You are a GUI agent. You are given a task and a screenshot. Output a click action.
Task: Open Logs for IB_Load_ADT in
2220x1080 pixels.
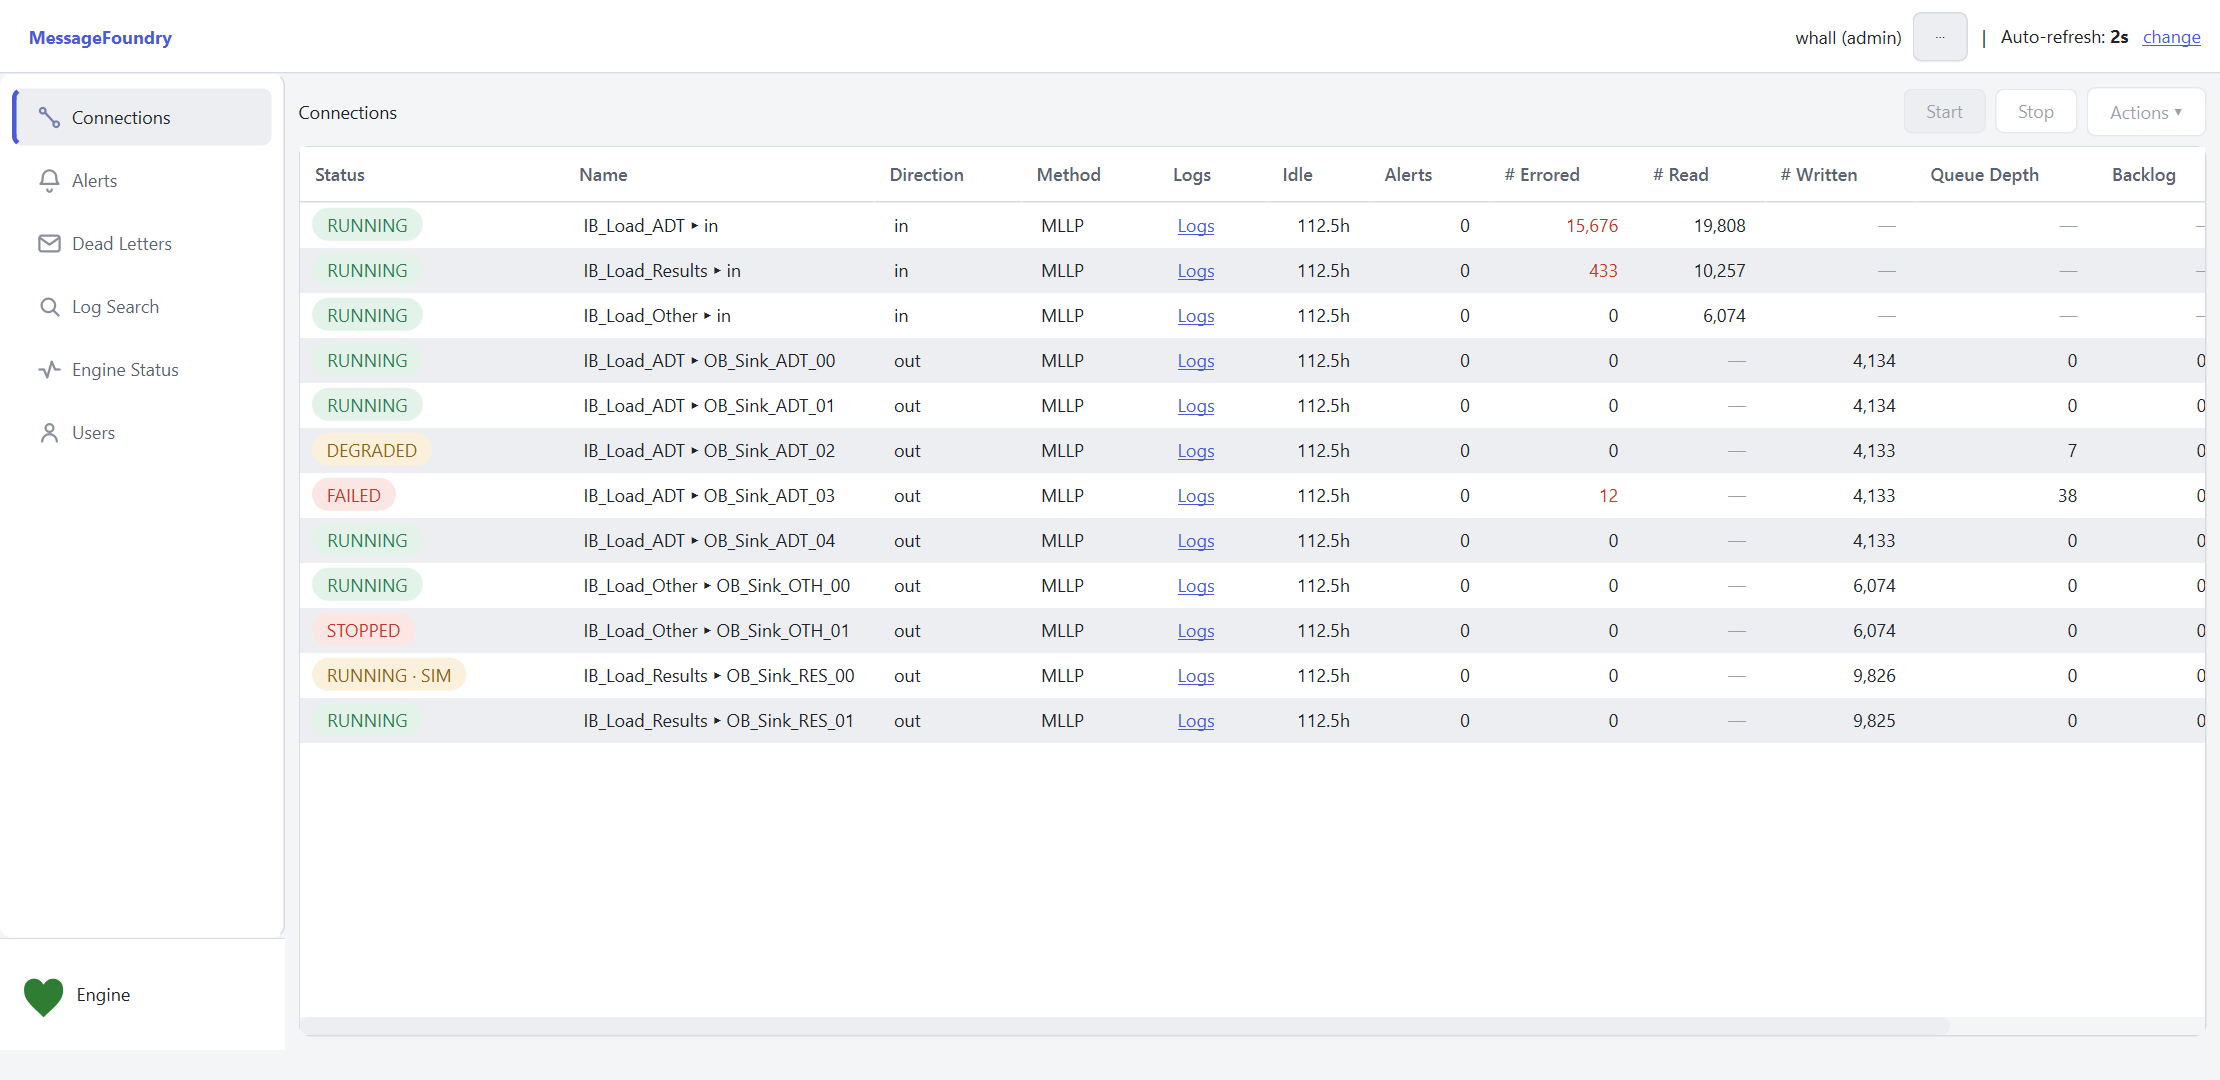tap(1195, 226)
